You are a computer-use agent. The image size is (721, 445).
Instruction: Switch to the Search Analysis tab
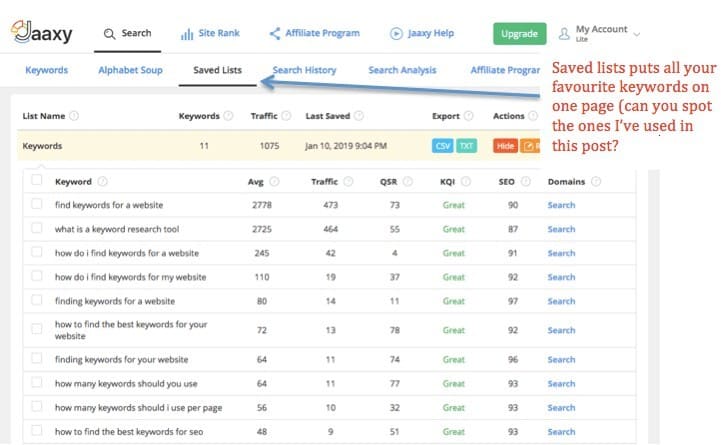coord(402,70)
